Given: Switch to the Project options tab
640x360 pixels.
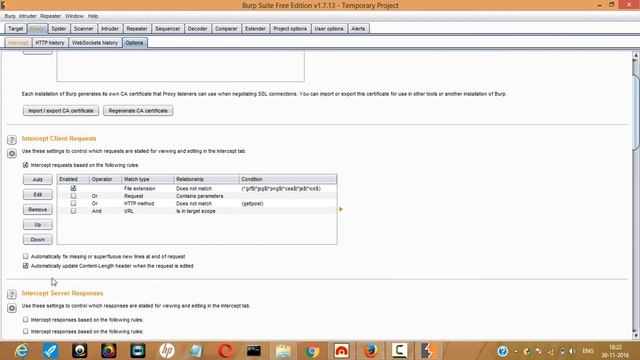Looking at the screenshot, I should click(290, 29).
